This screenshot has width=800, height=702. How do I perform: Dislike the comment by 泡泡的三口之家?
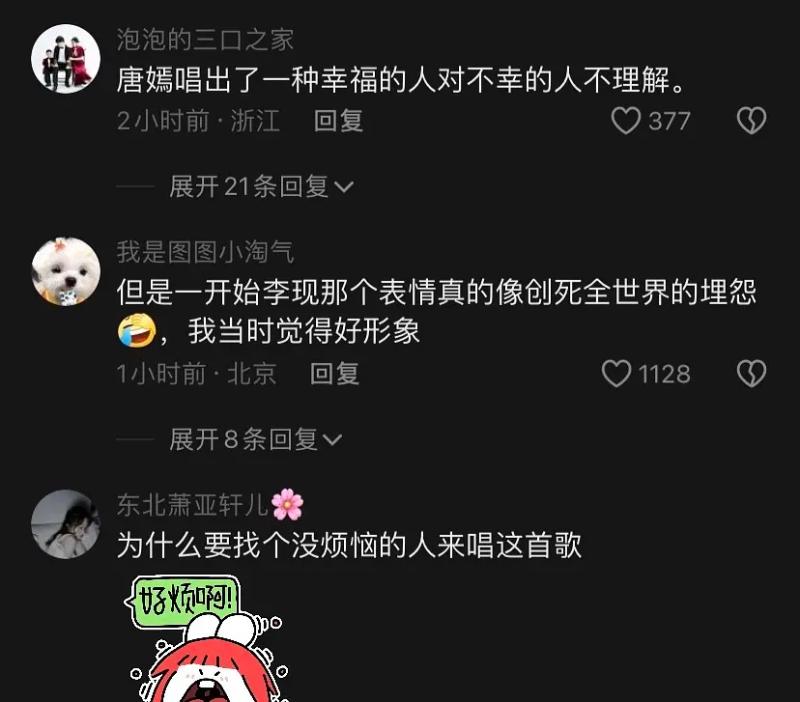pos(752,120)
